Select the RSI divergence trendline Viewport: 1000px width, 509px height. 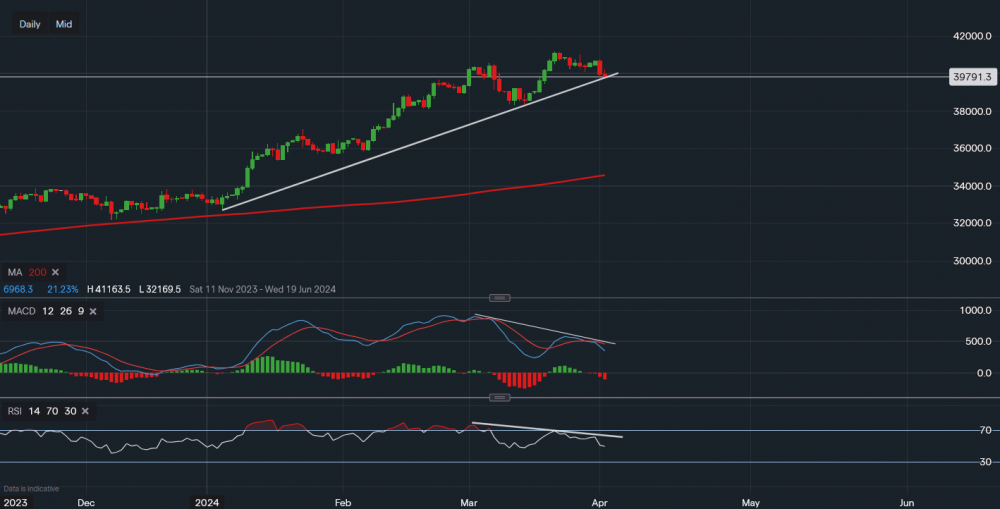coord(545,430)
